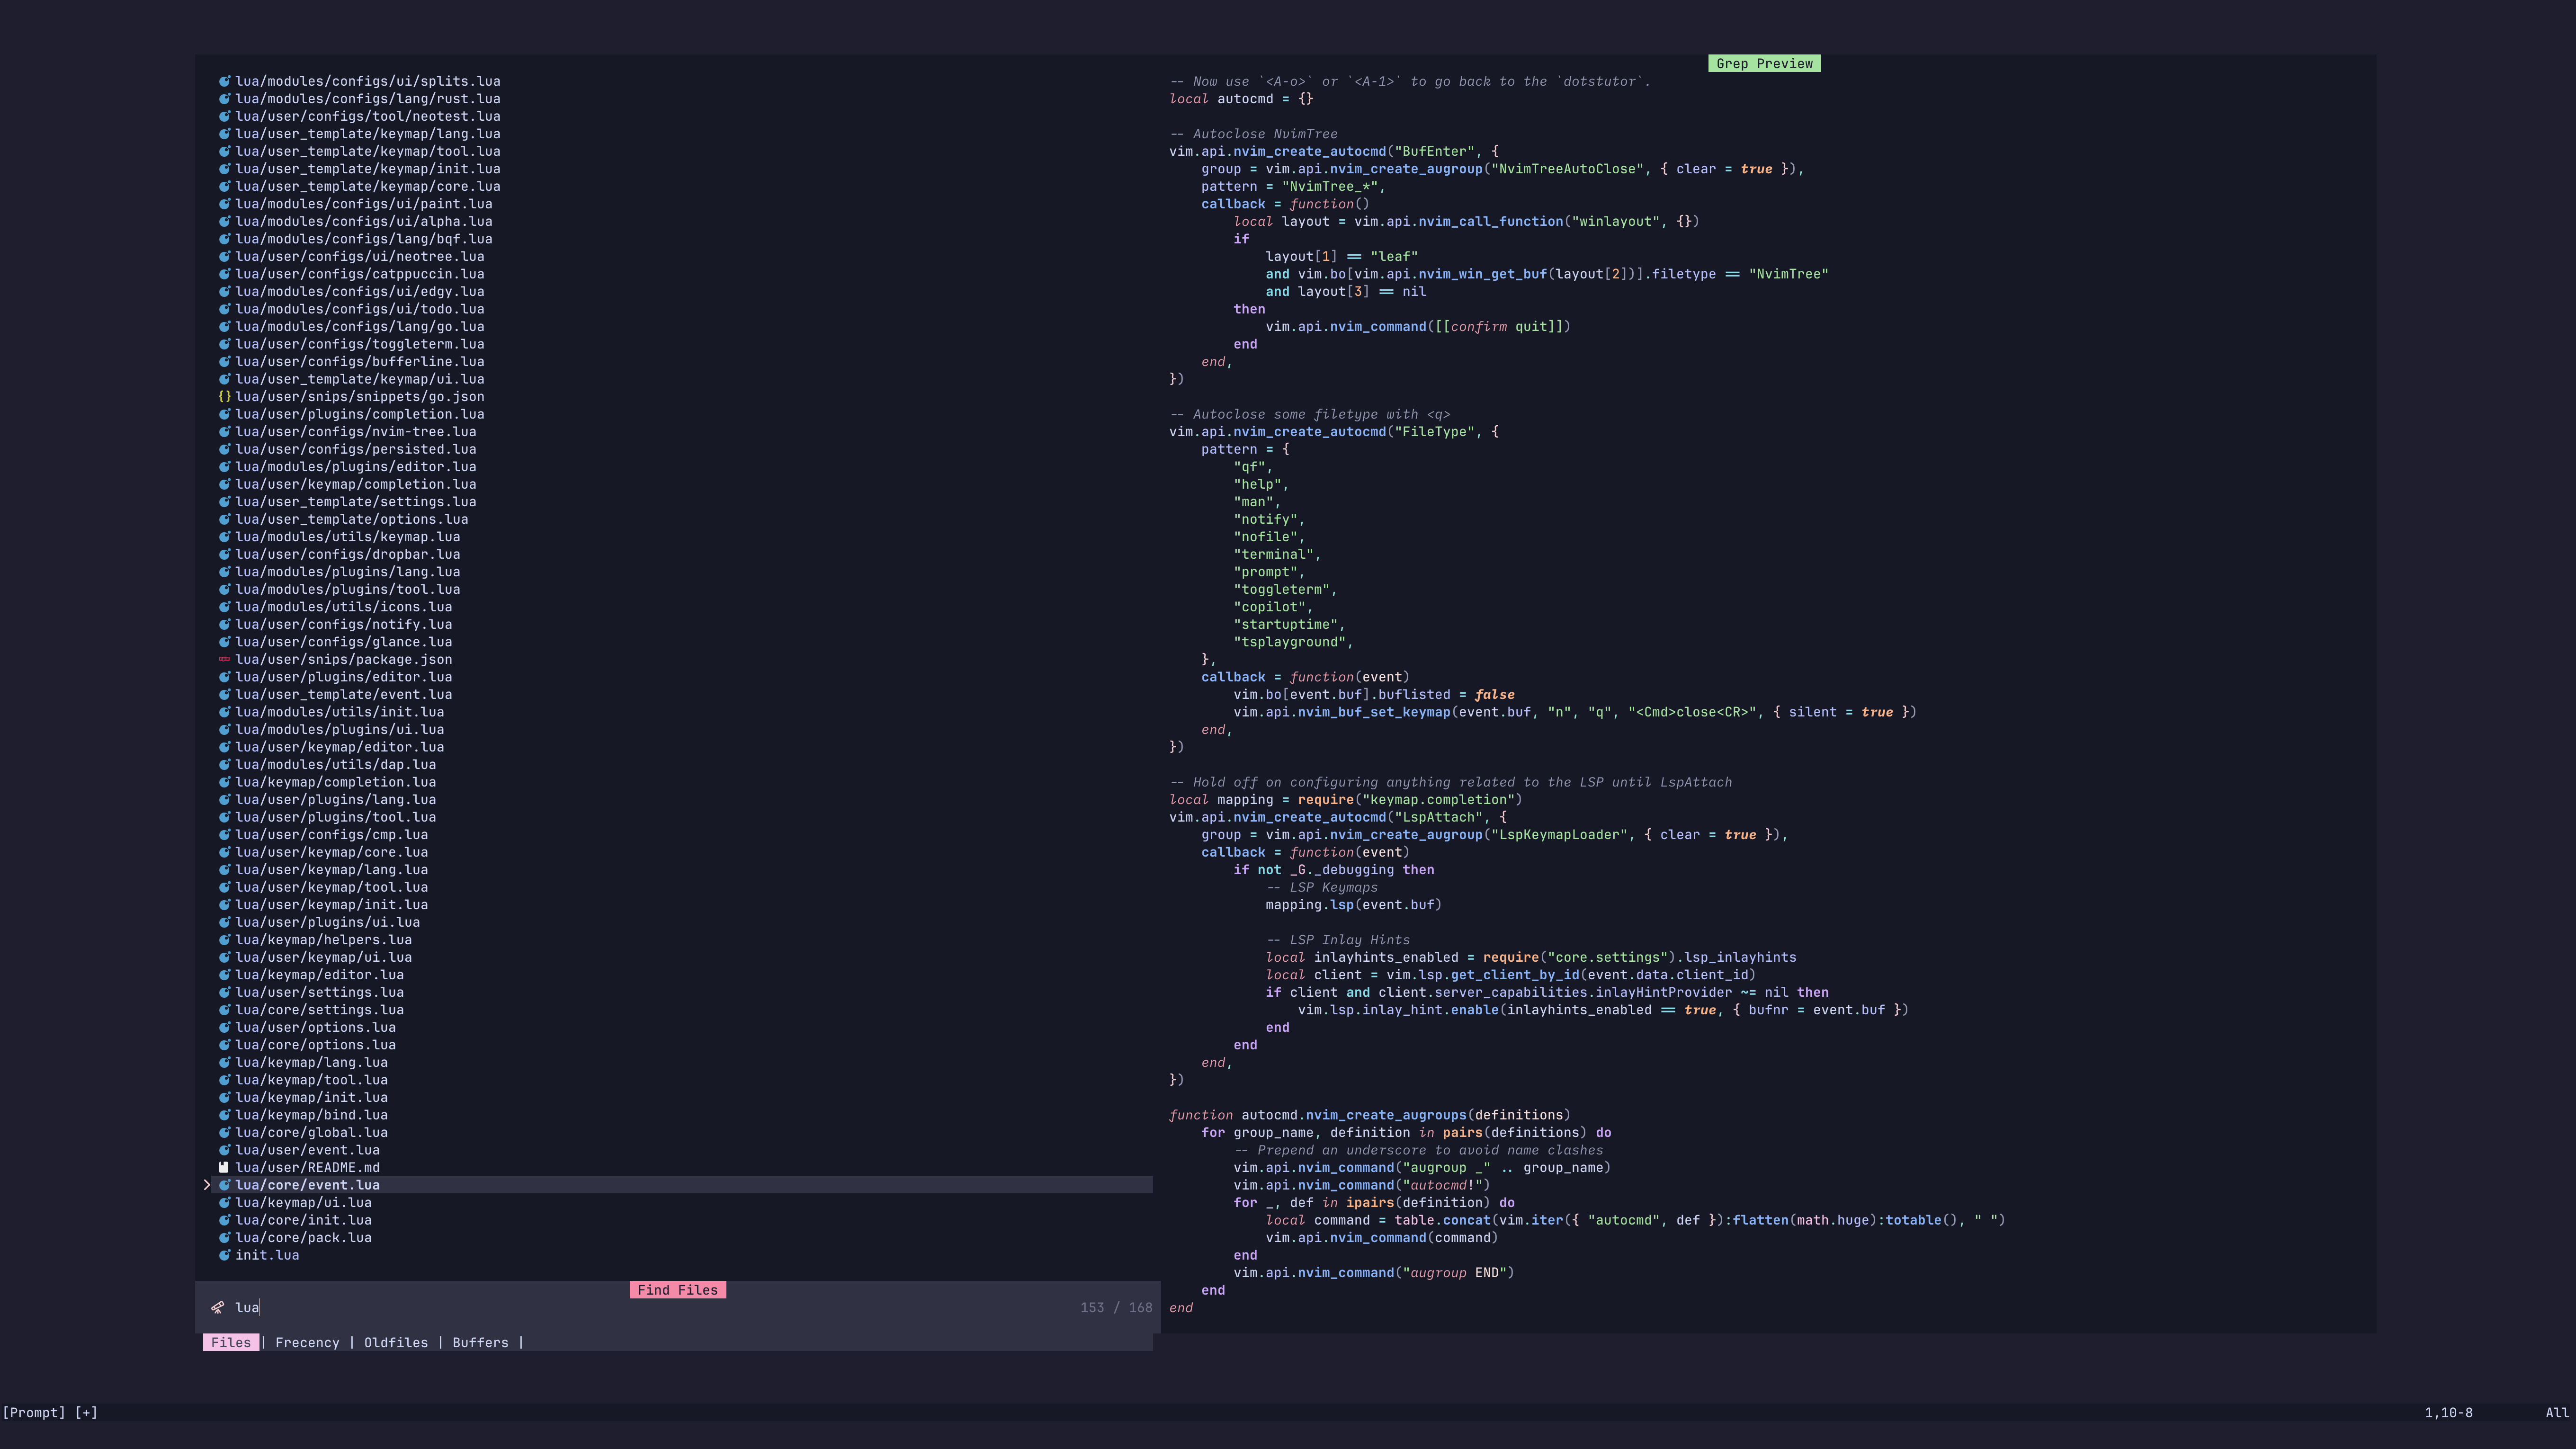Click the JSON braces icon beside go.json
The height and width of the screenshot is (1449, 2576).
tap(224, 397)
